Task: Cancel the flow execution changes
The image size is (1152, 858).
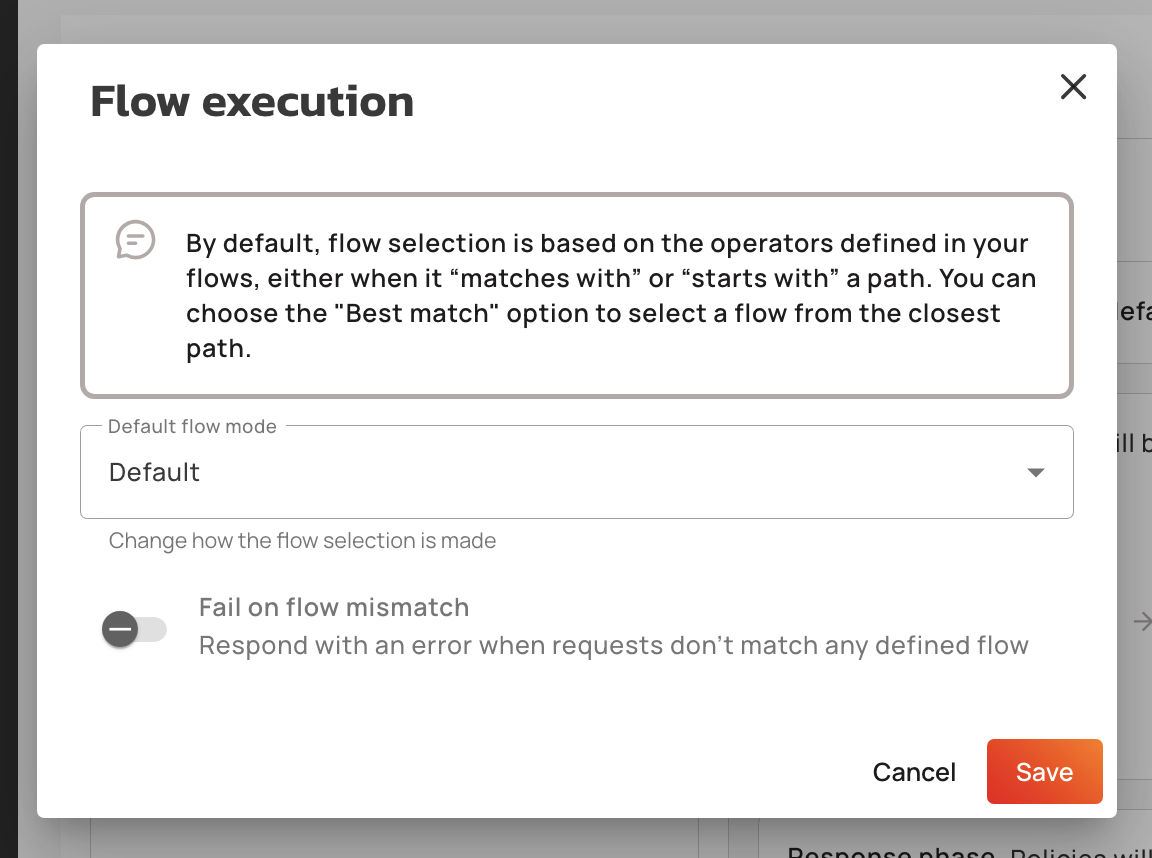Action: 914,772
